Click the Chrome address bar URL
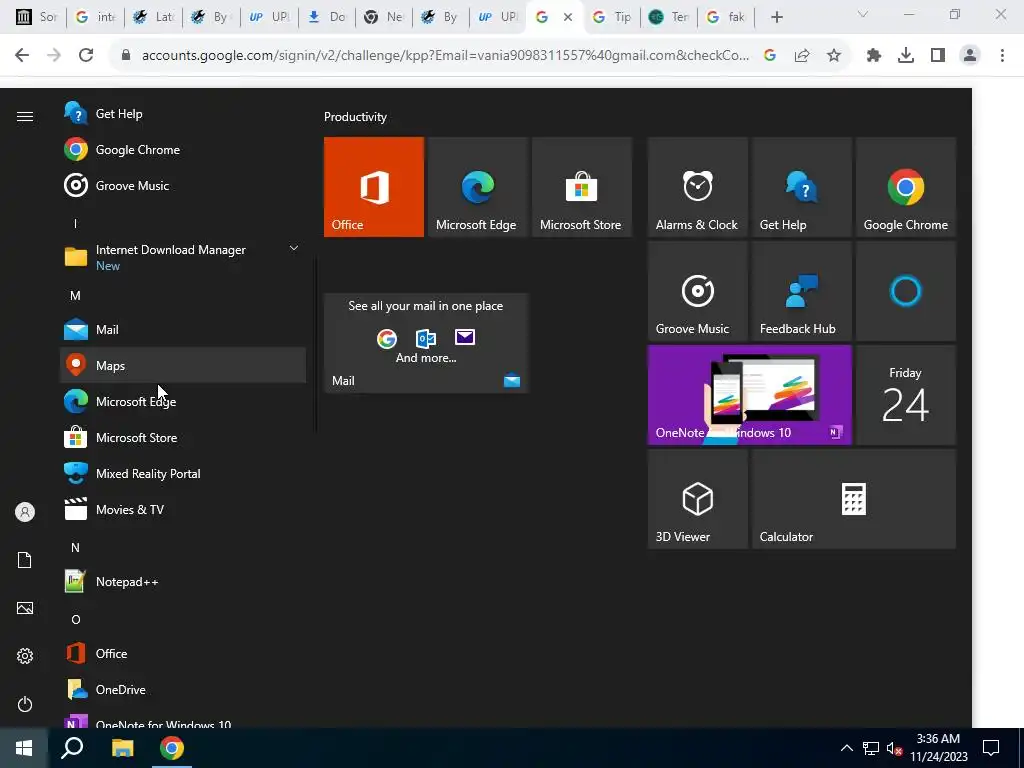The image size is (1024, 768). 445,56
